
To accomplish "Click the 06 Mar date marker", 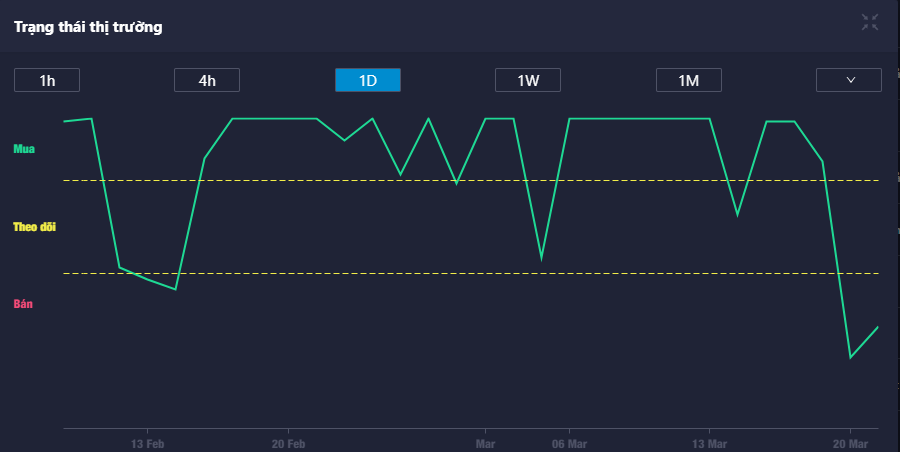I will click(x=569, y=443).
